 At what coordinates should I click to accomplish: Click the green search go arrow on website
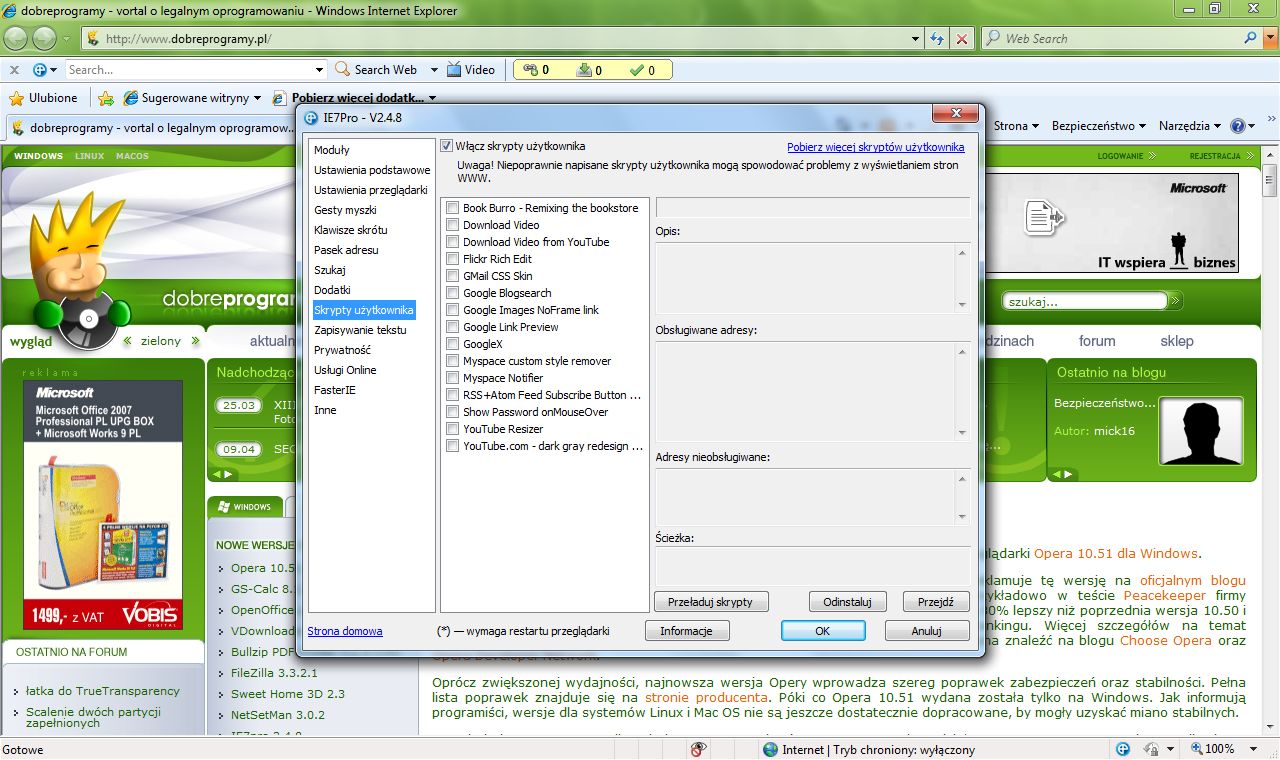pyautogui.click(x=1176, y=301)
